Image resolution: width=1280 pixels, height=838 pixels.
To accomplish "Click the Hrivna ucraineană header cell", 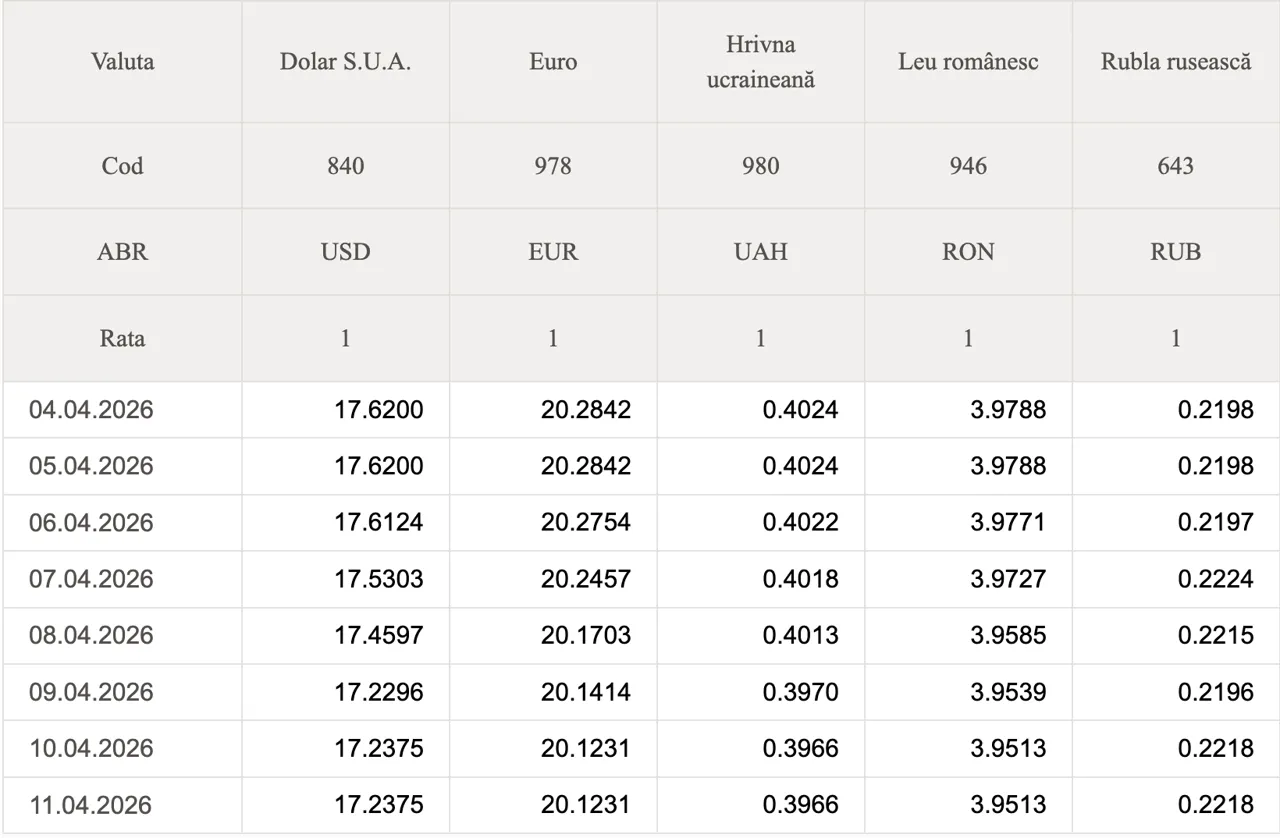I will click(761, 62).
